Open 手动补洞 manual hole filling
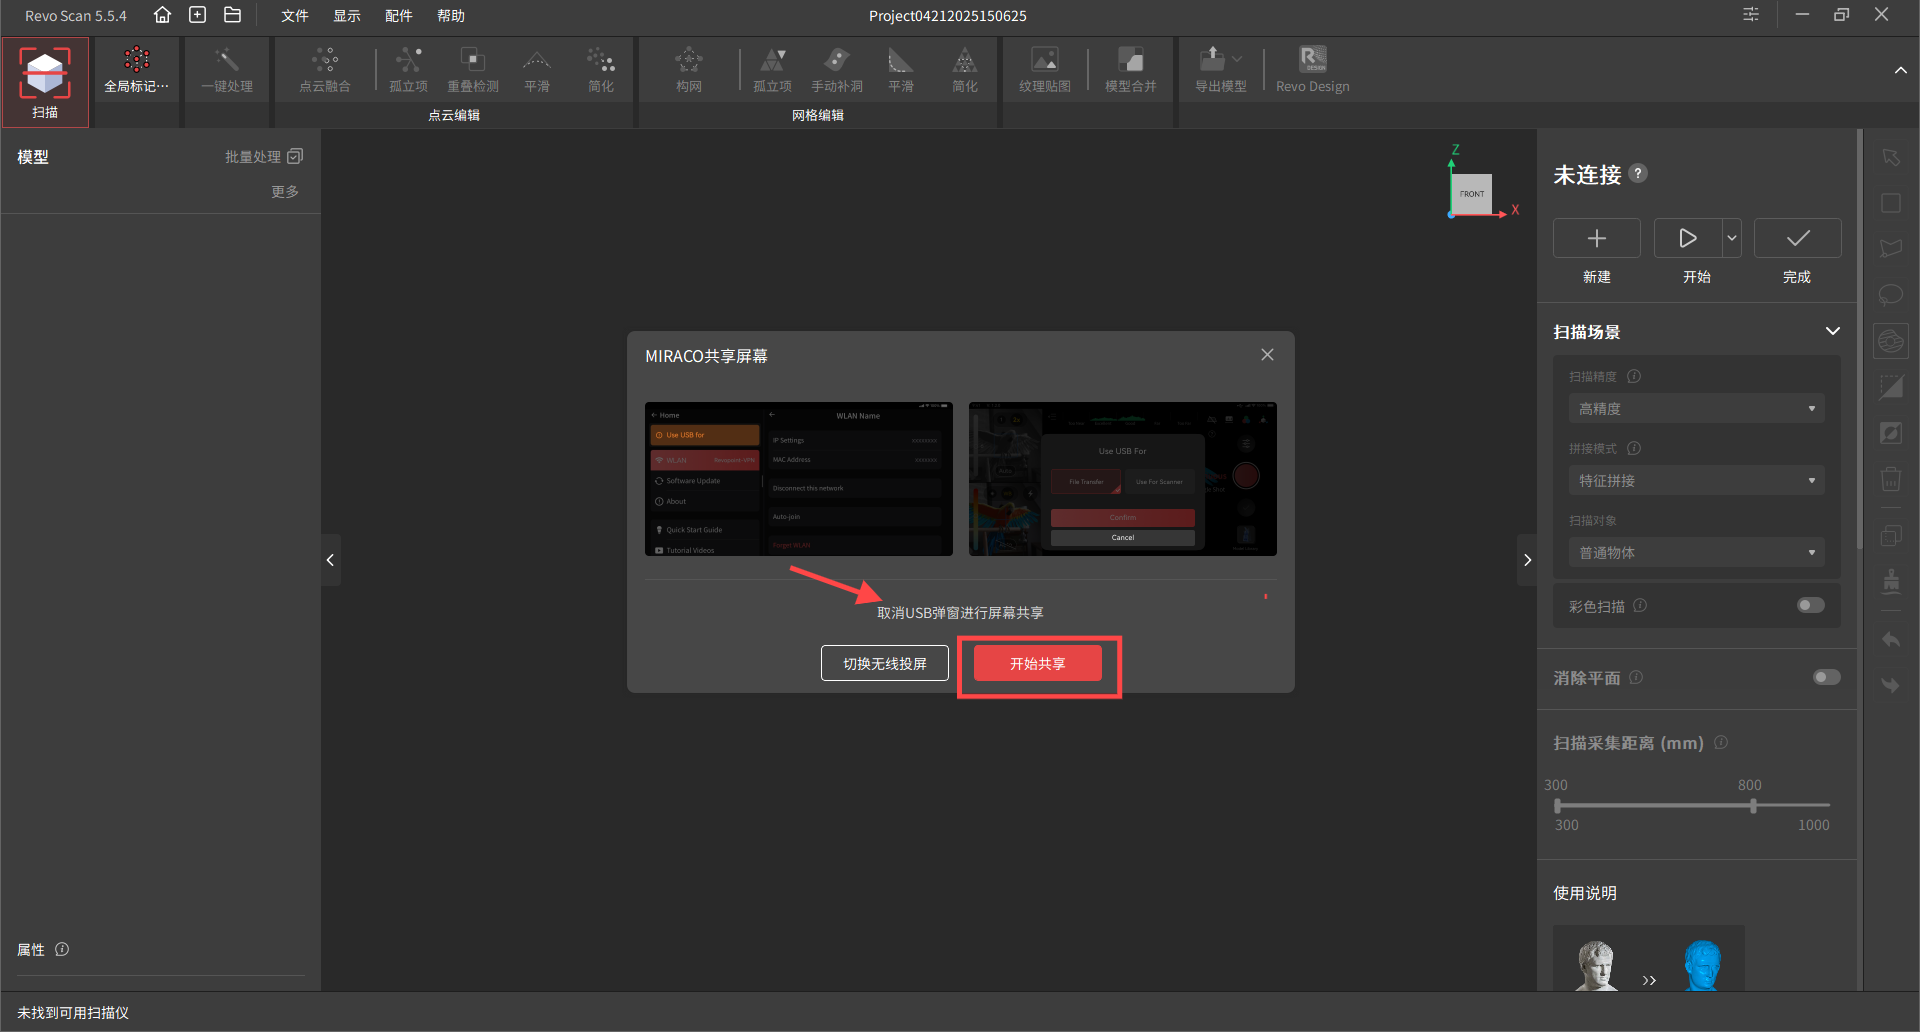 tap(837, 71)
